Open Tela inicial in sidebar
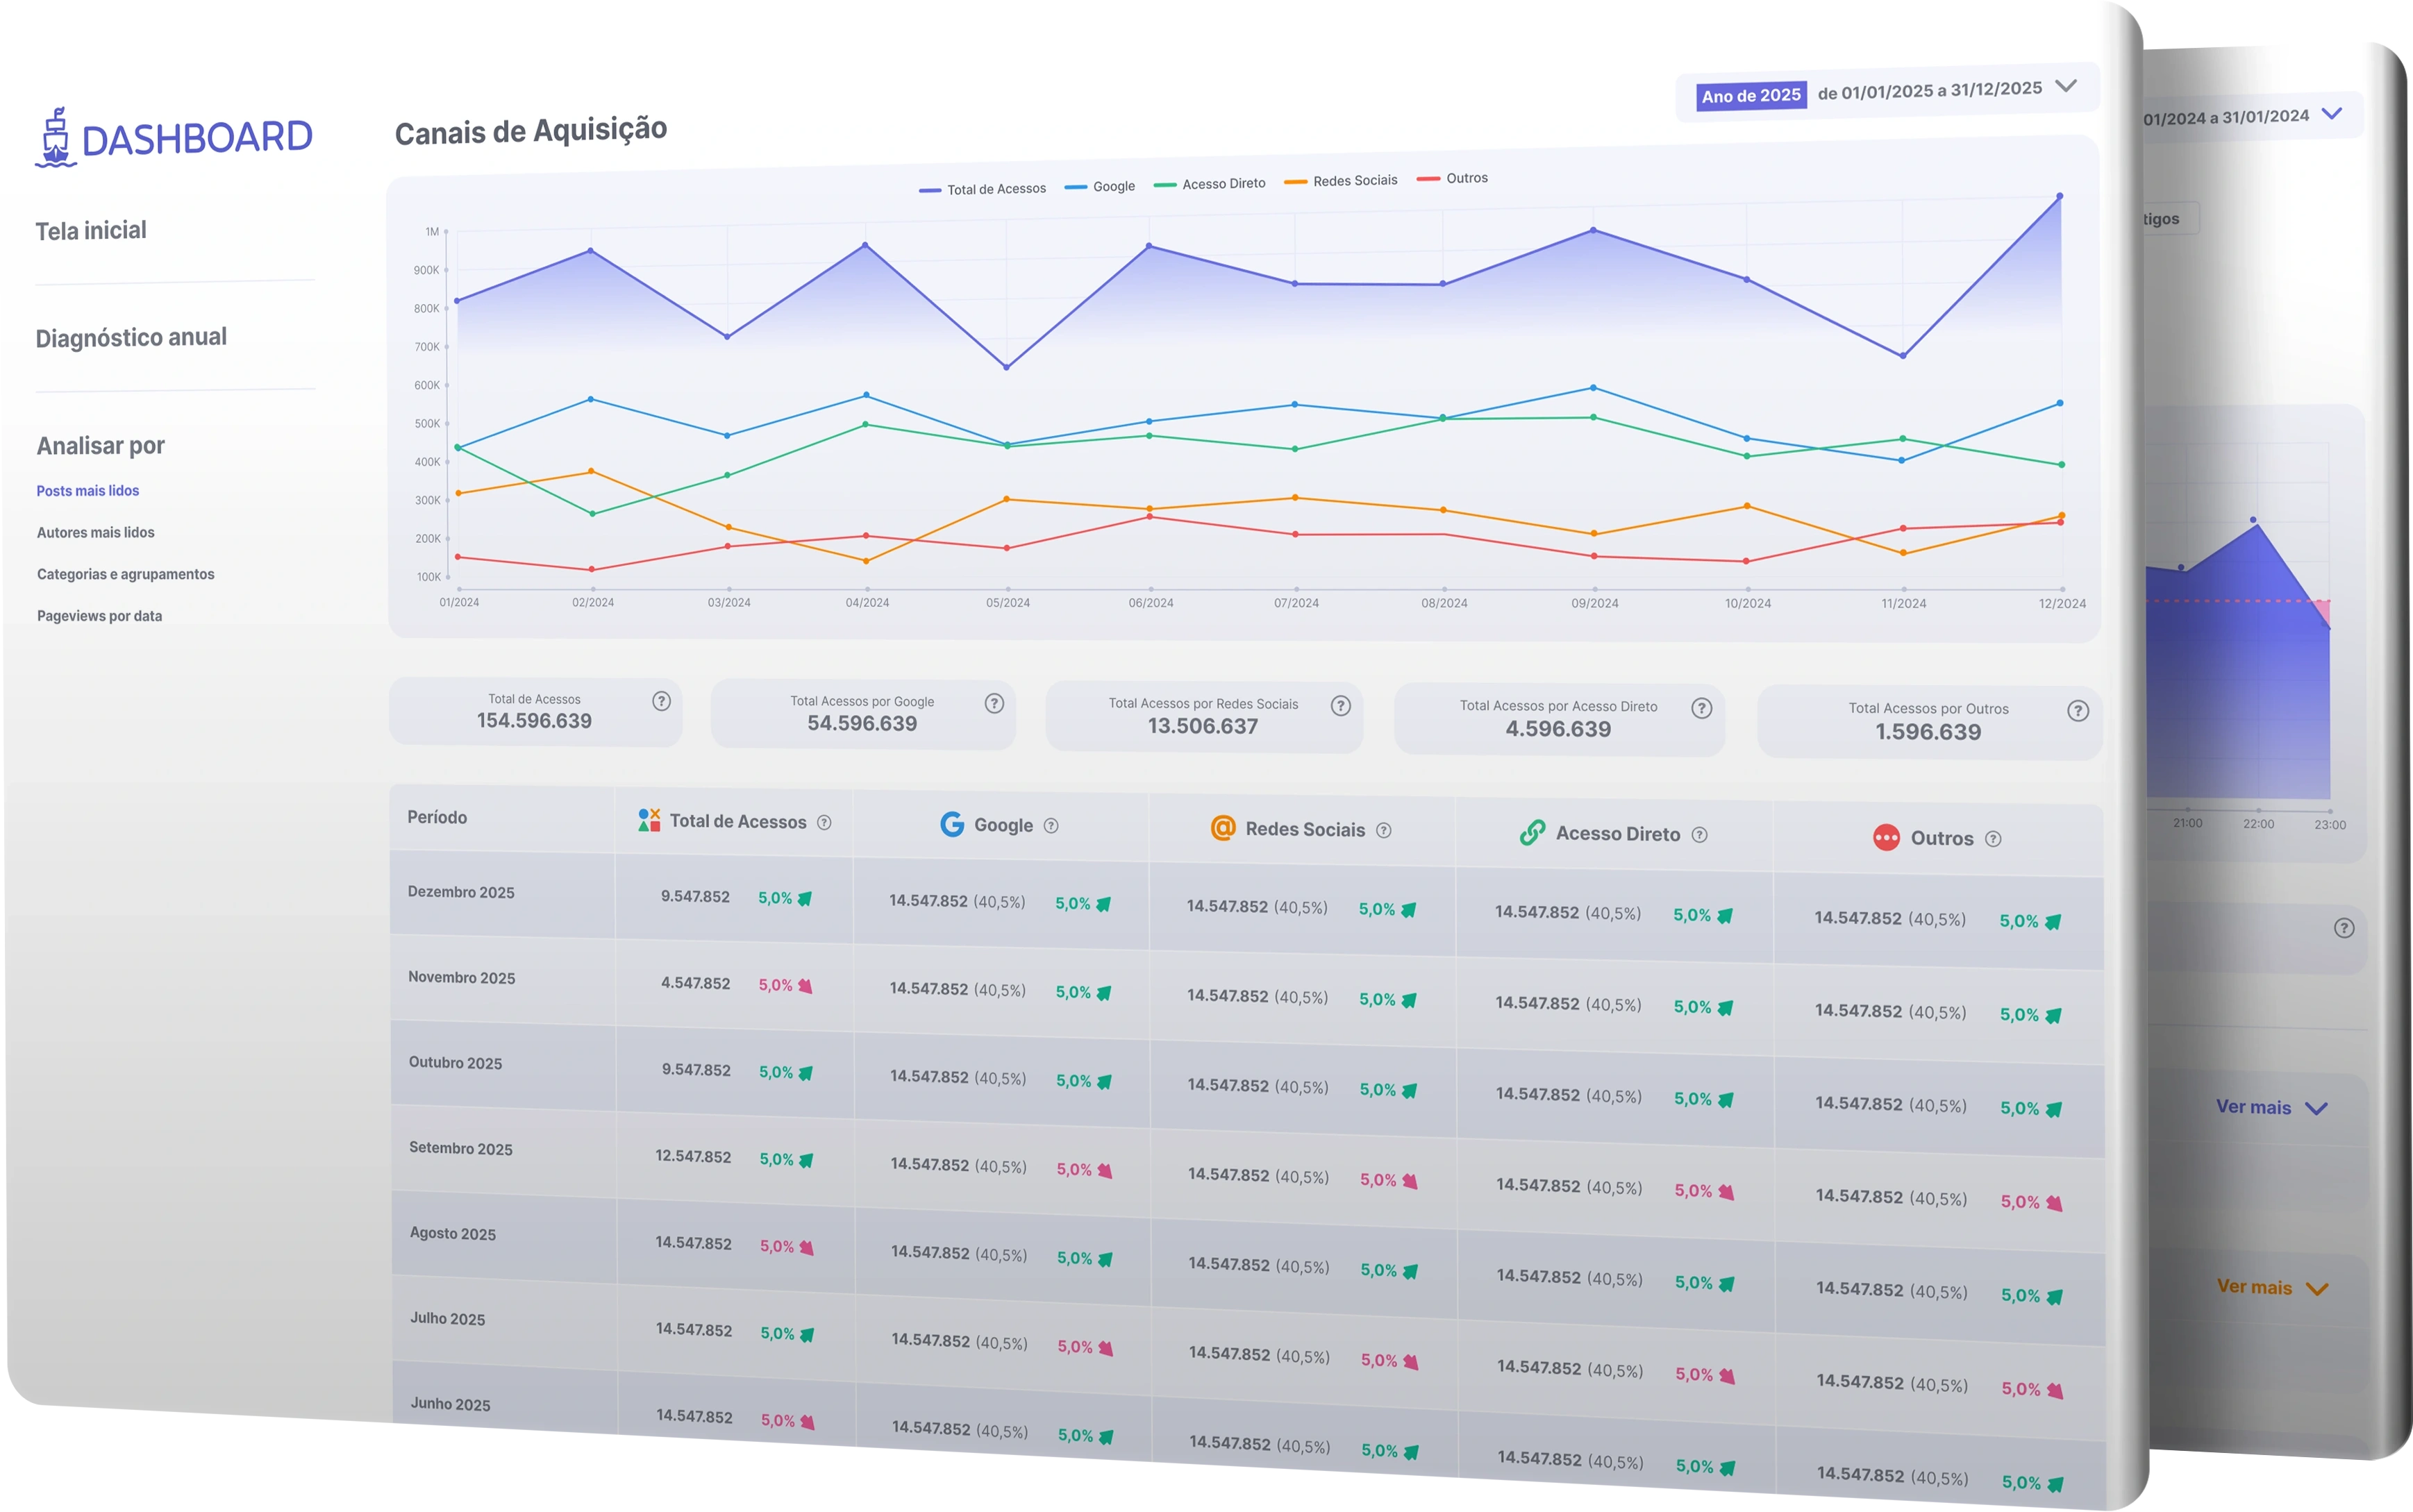Screen dimensions: 2413x1512 [91, 231]
